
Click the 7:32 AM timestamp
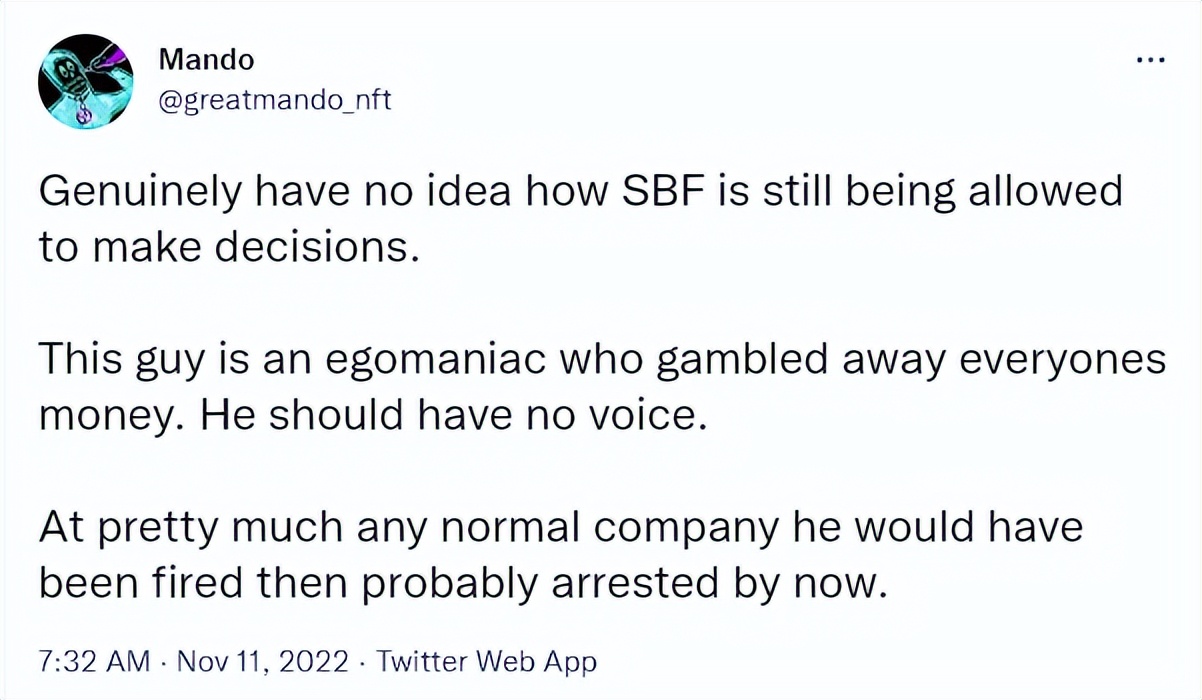[95, 661]
